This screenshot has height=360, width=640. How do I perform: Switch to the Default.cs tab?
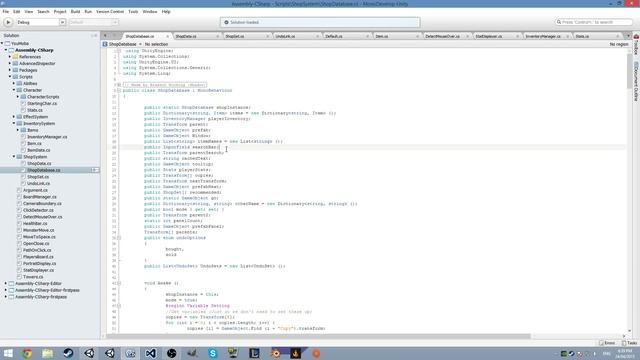pyautogui.click(x=333, y=36)
